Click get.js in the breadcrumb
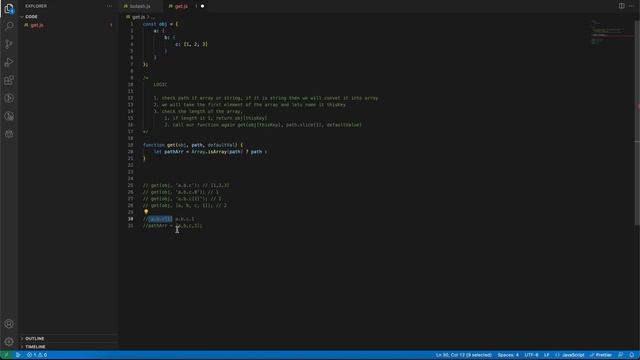 138,17
